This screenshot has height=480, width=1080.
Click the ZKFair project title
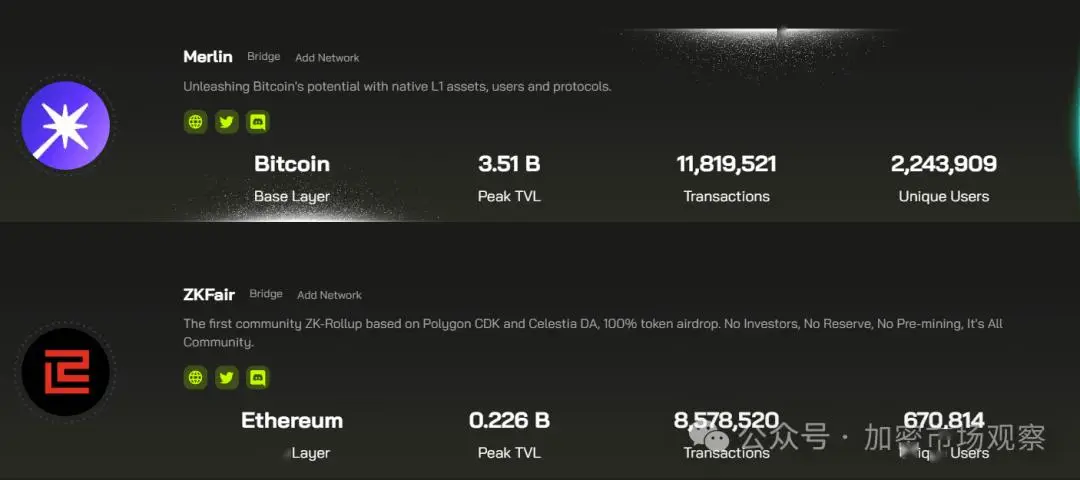209,294
